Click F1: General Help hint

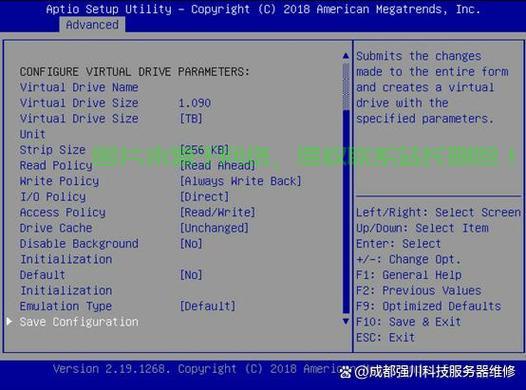[x=409, y=275]
